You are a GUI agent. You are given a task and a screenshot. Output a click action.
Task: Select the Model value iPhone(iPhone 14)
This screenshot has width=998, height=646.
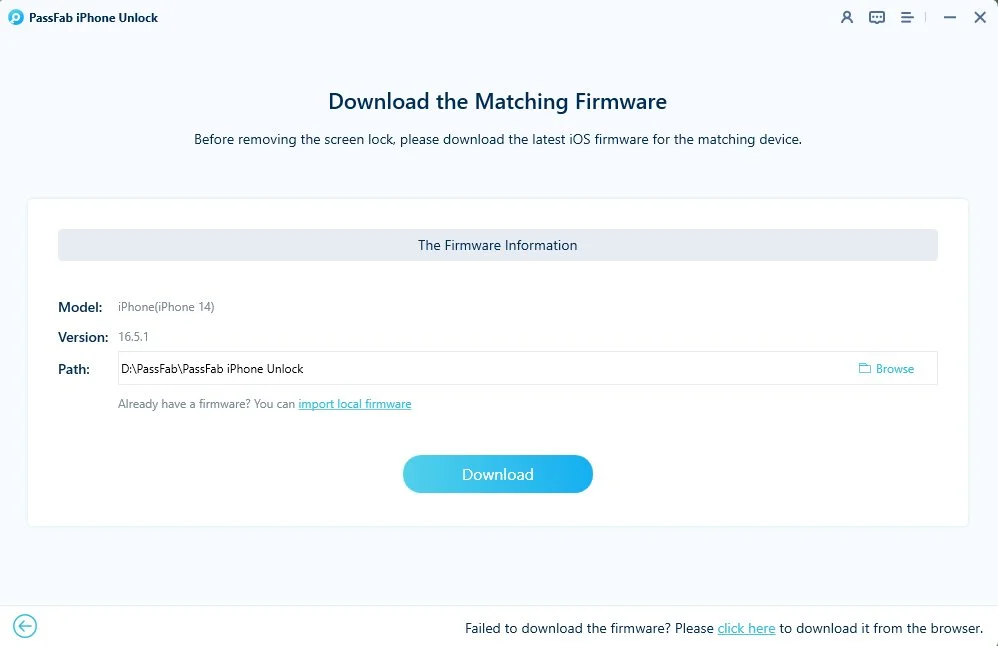pos(166,307)
